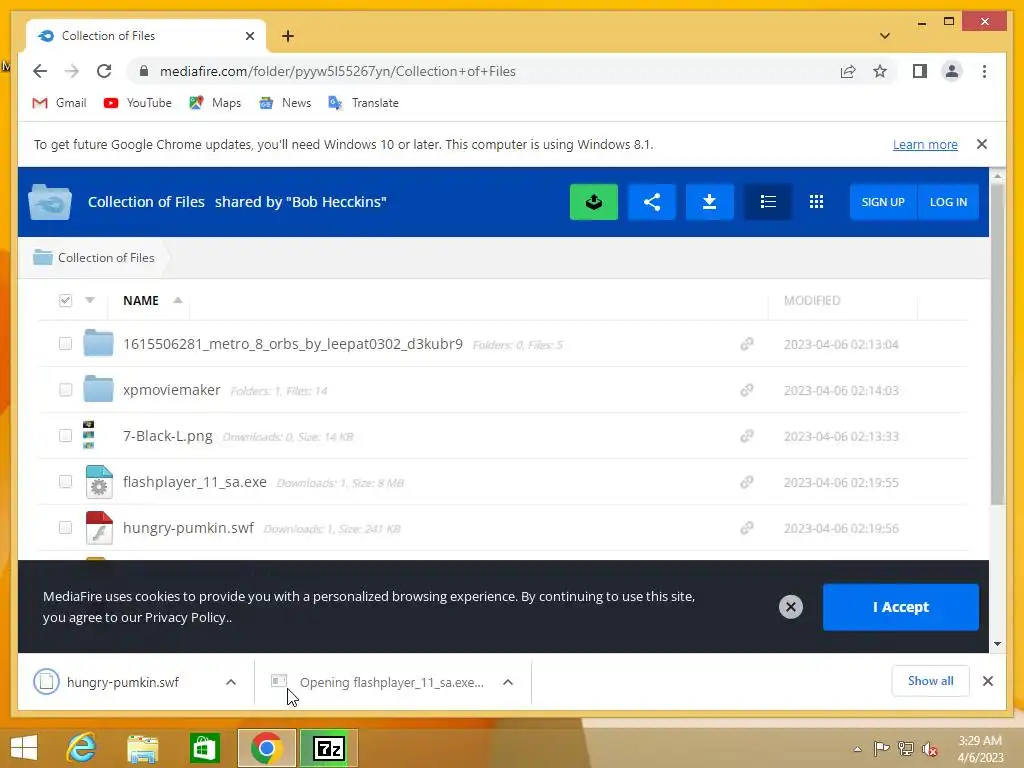
Task: Open the Chrome profile avatar icon
Action: point(952,71)
